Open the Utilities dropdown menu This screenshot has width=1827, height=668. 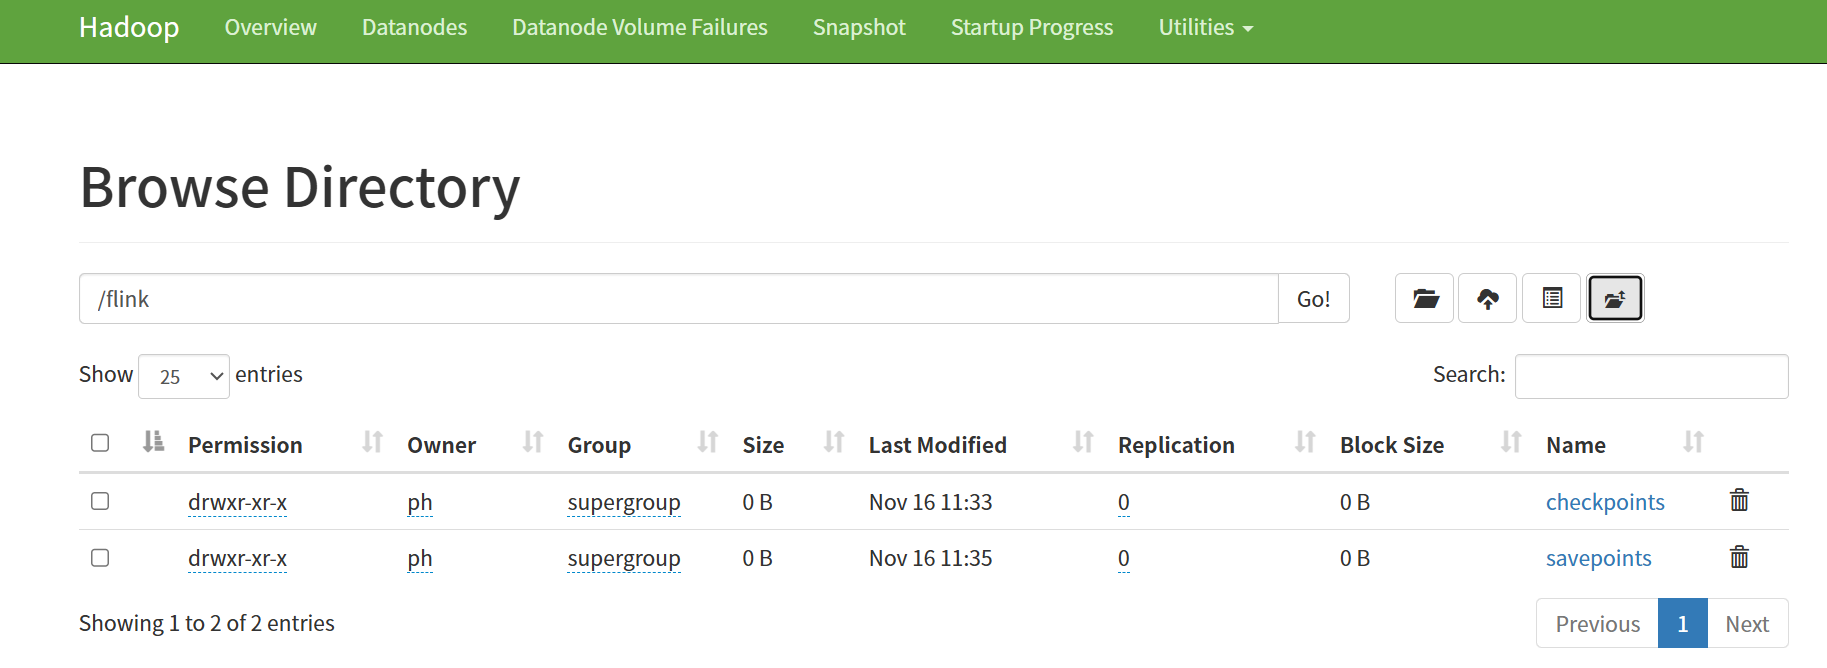coord(1205,28)
